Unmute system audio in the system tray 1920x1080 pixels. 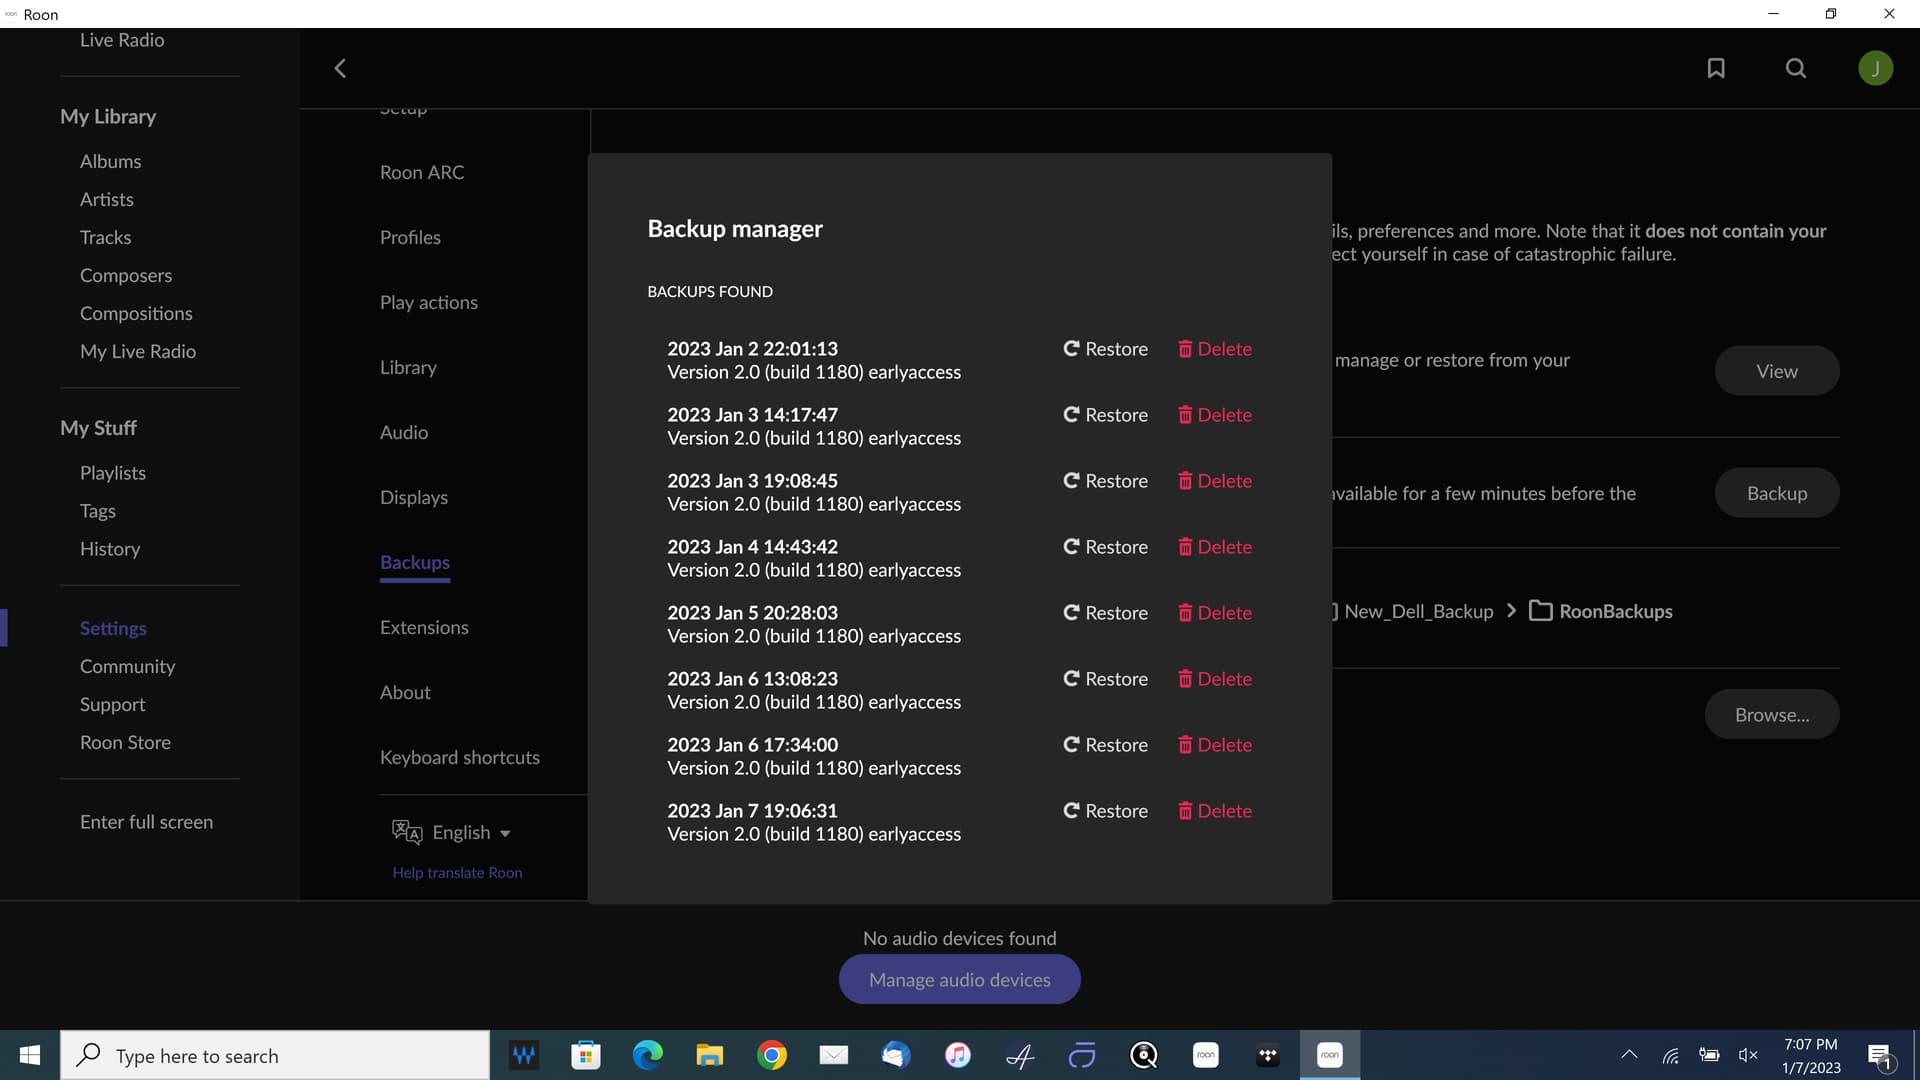pyautogui.click(x=1749, y=1055)
